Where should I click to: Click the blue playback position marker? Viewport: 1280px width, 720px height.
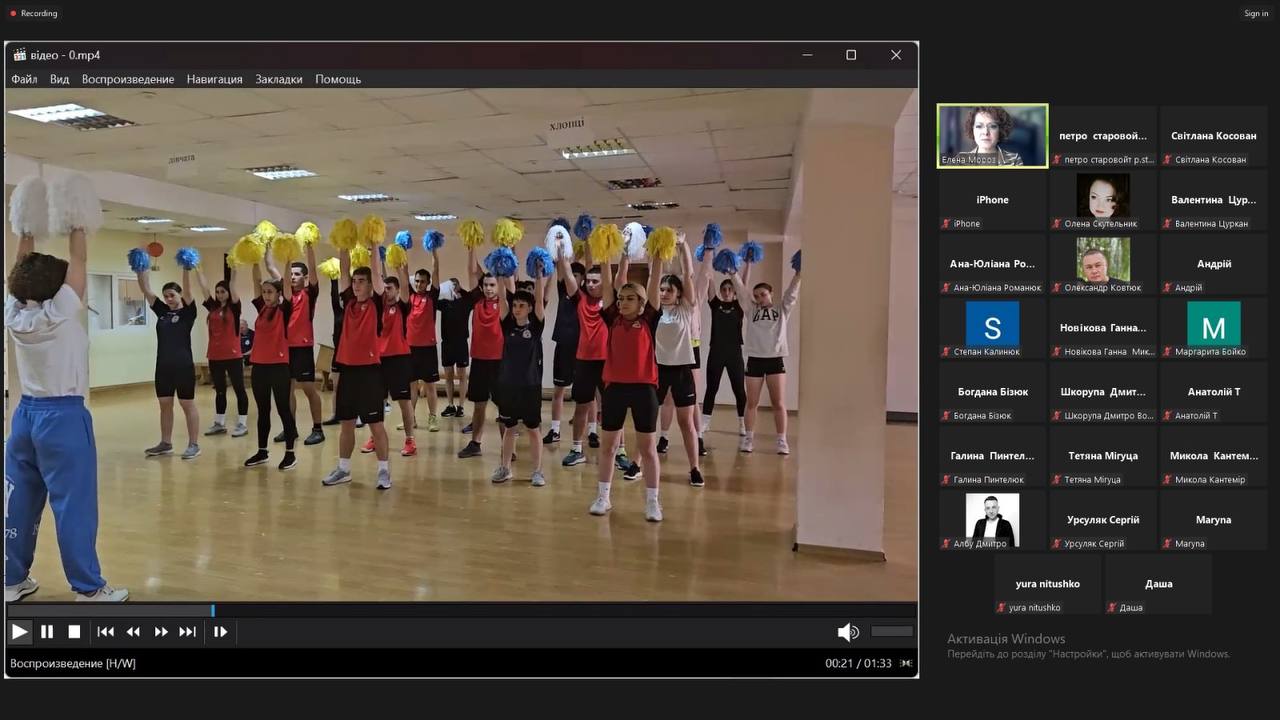pyautogui.click(x=213, y=610)
